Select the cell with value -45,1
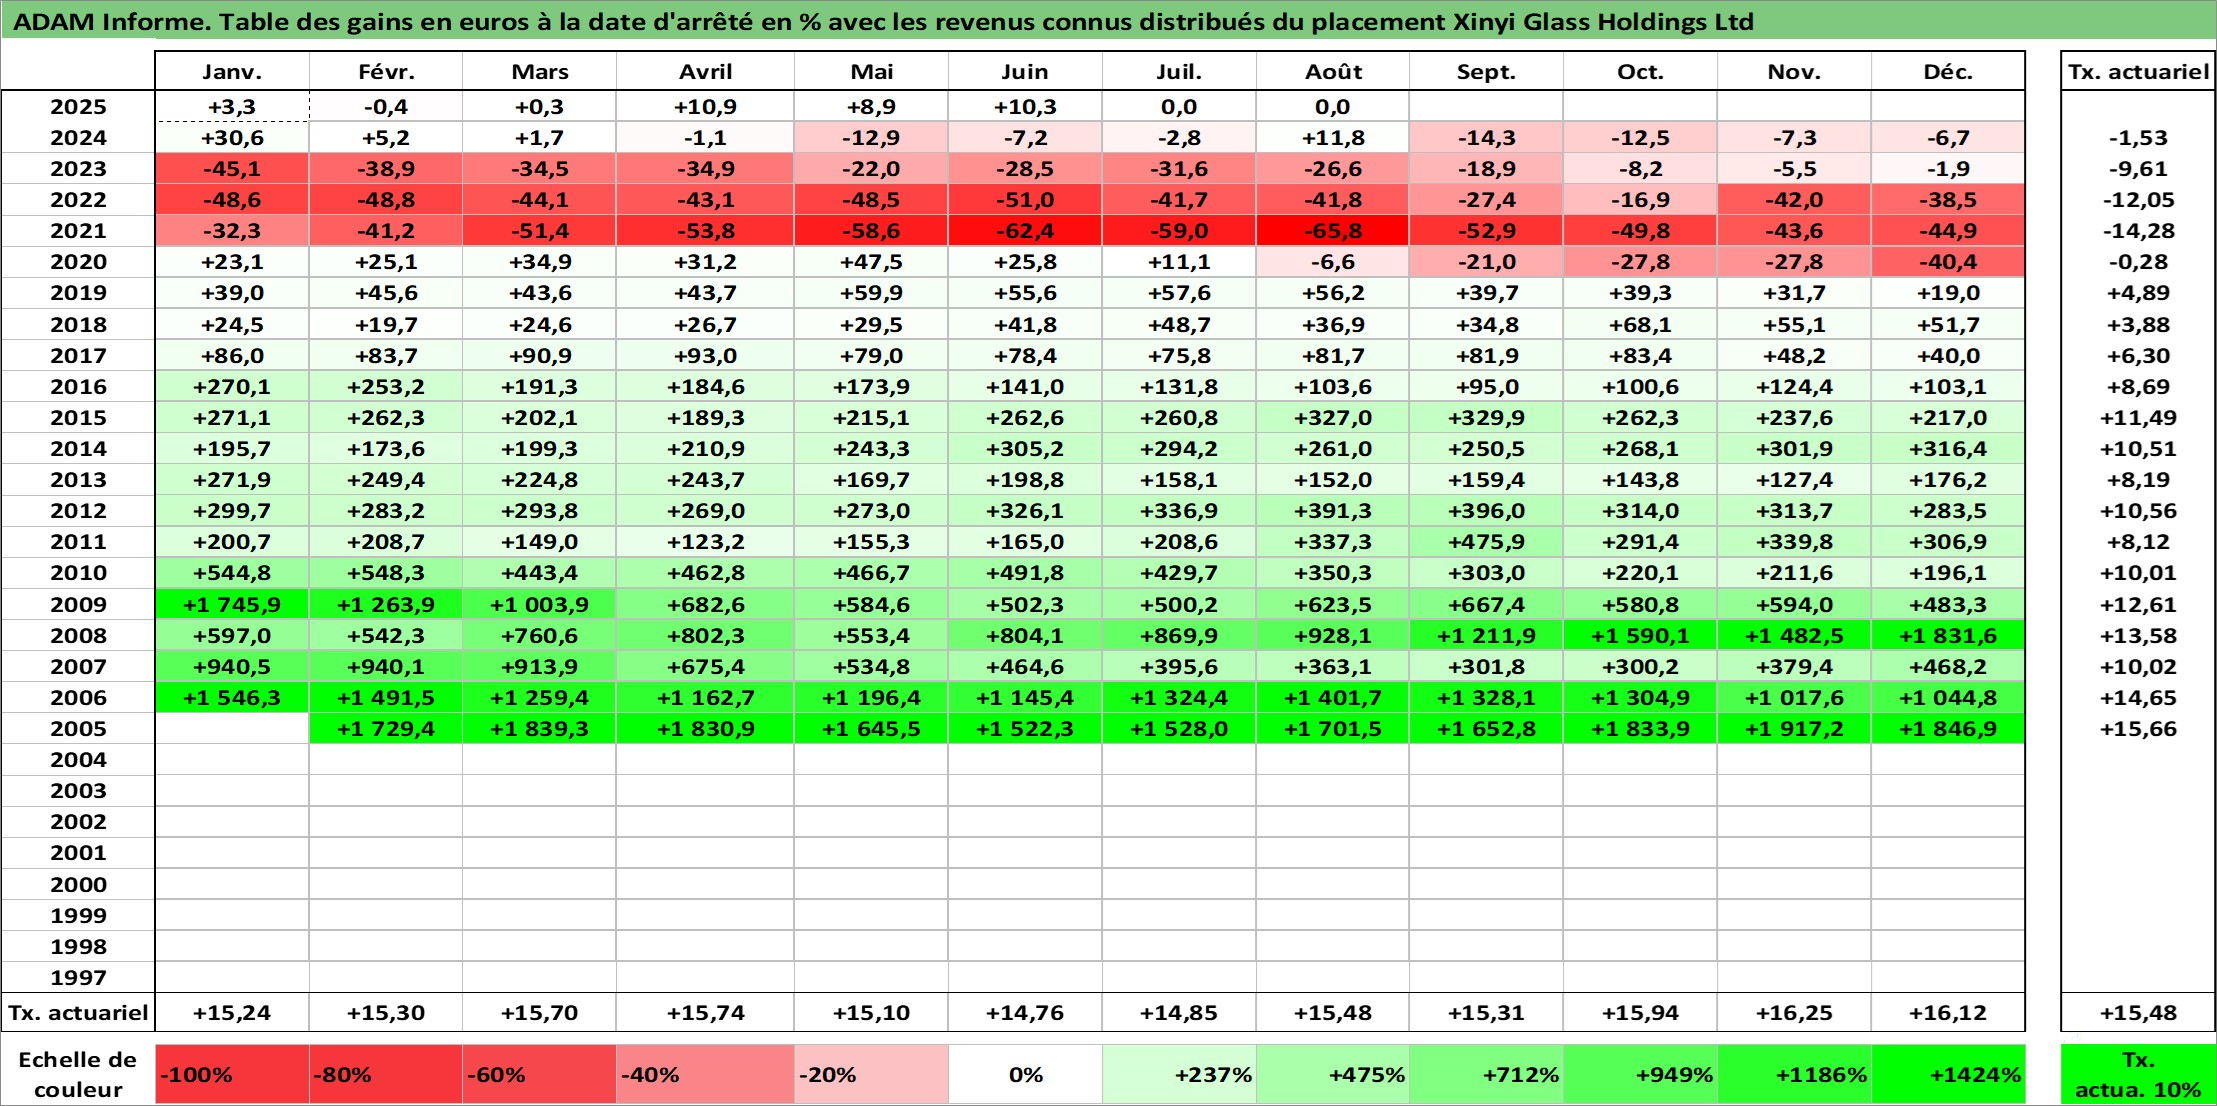Screen dimensions: 2217x1106 point(232,169)
